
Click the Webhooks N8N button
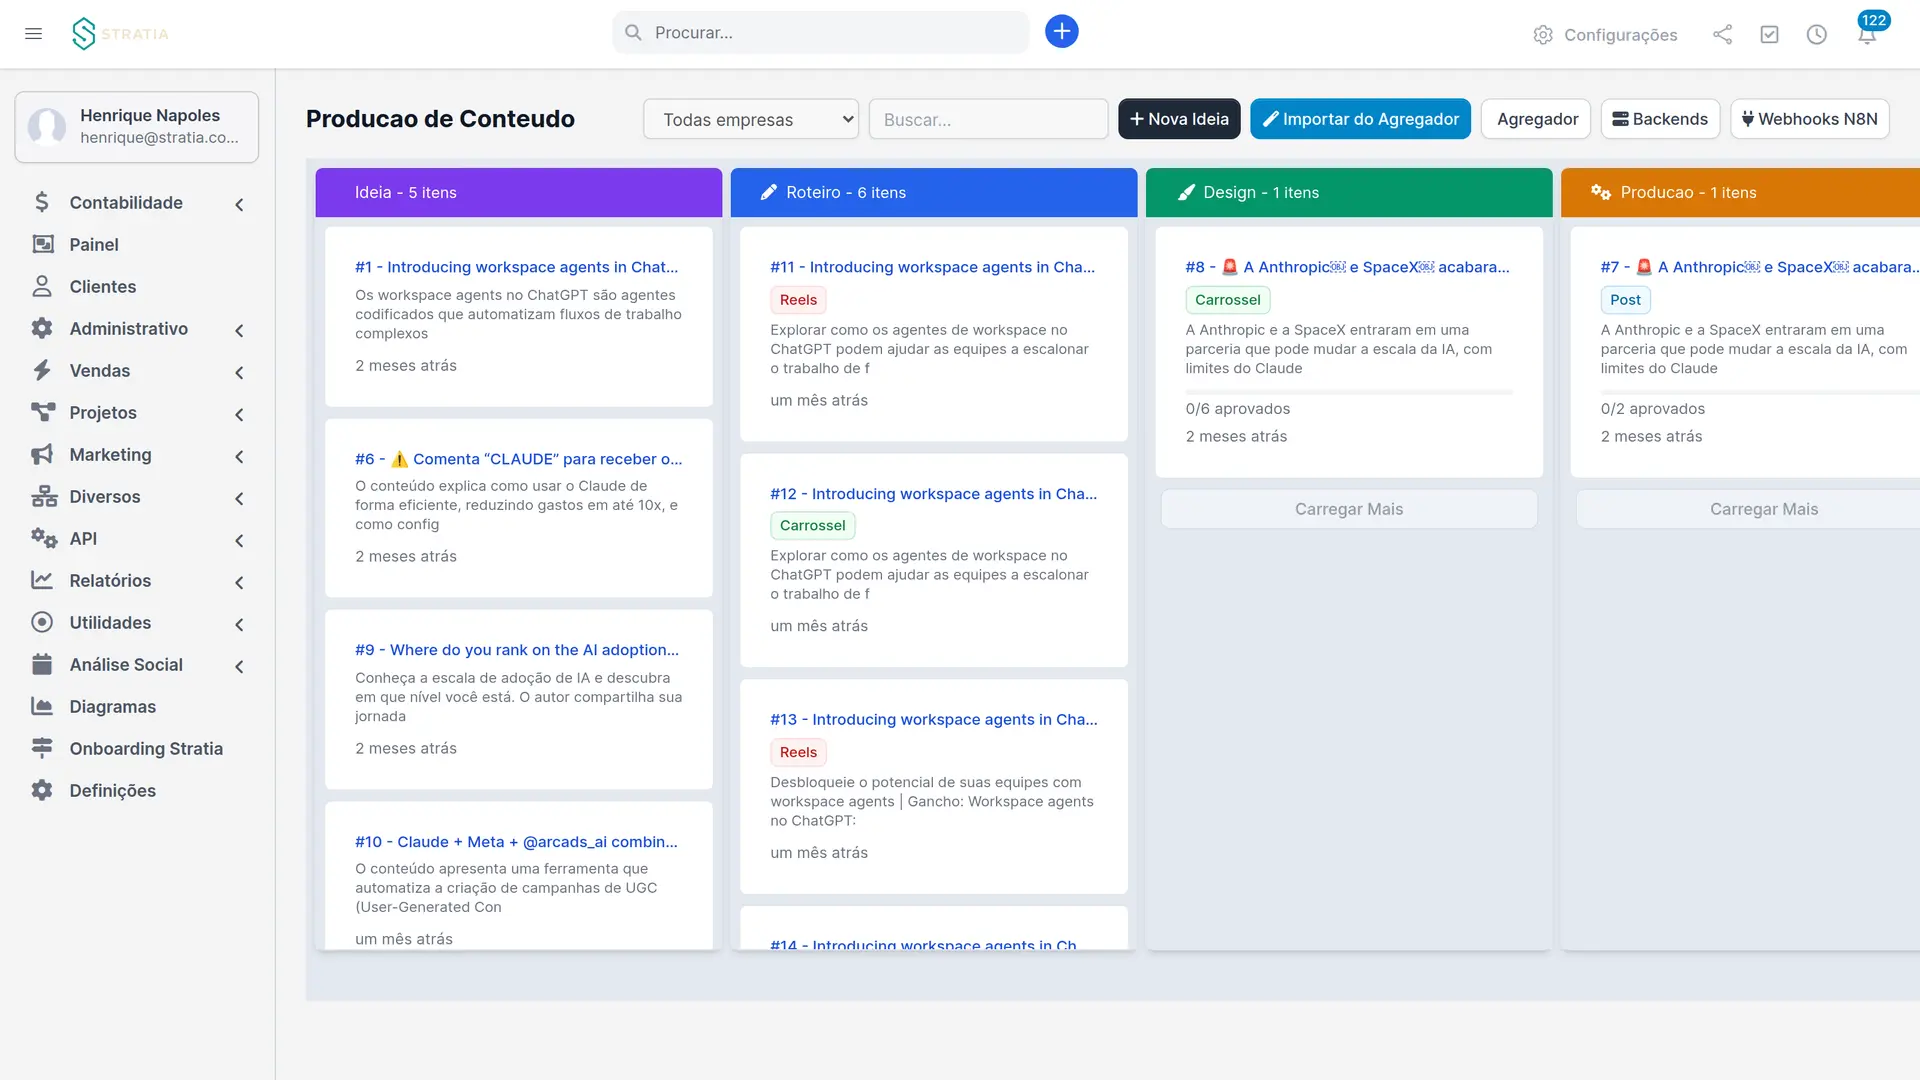point(1809,119)
